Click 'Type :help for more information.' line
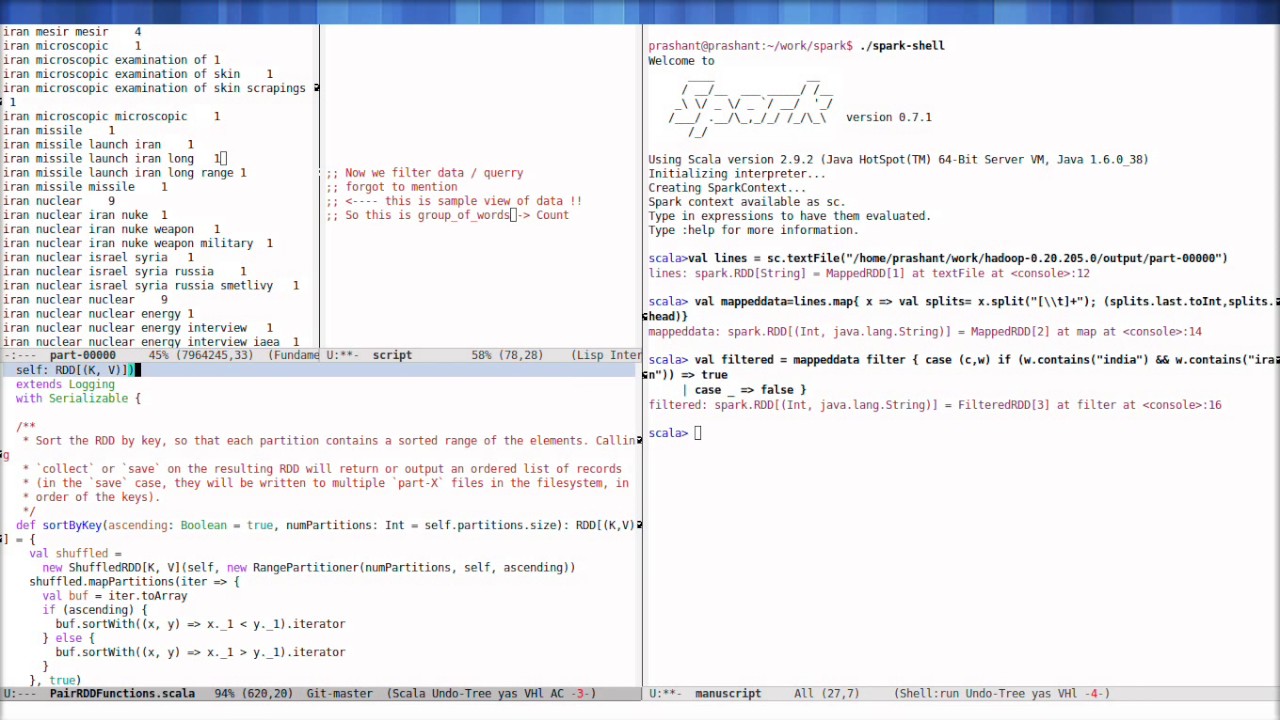 click(x=753, y=230)
